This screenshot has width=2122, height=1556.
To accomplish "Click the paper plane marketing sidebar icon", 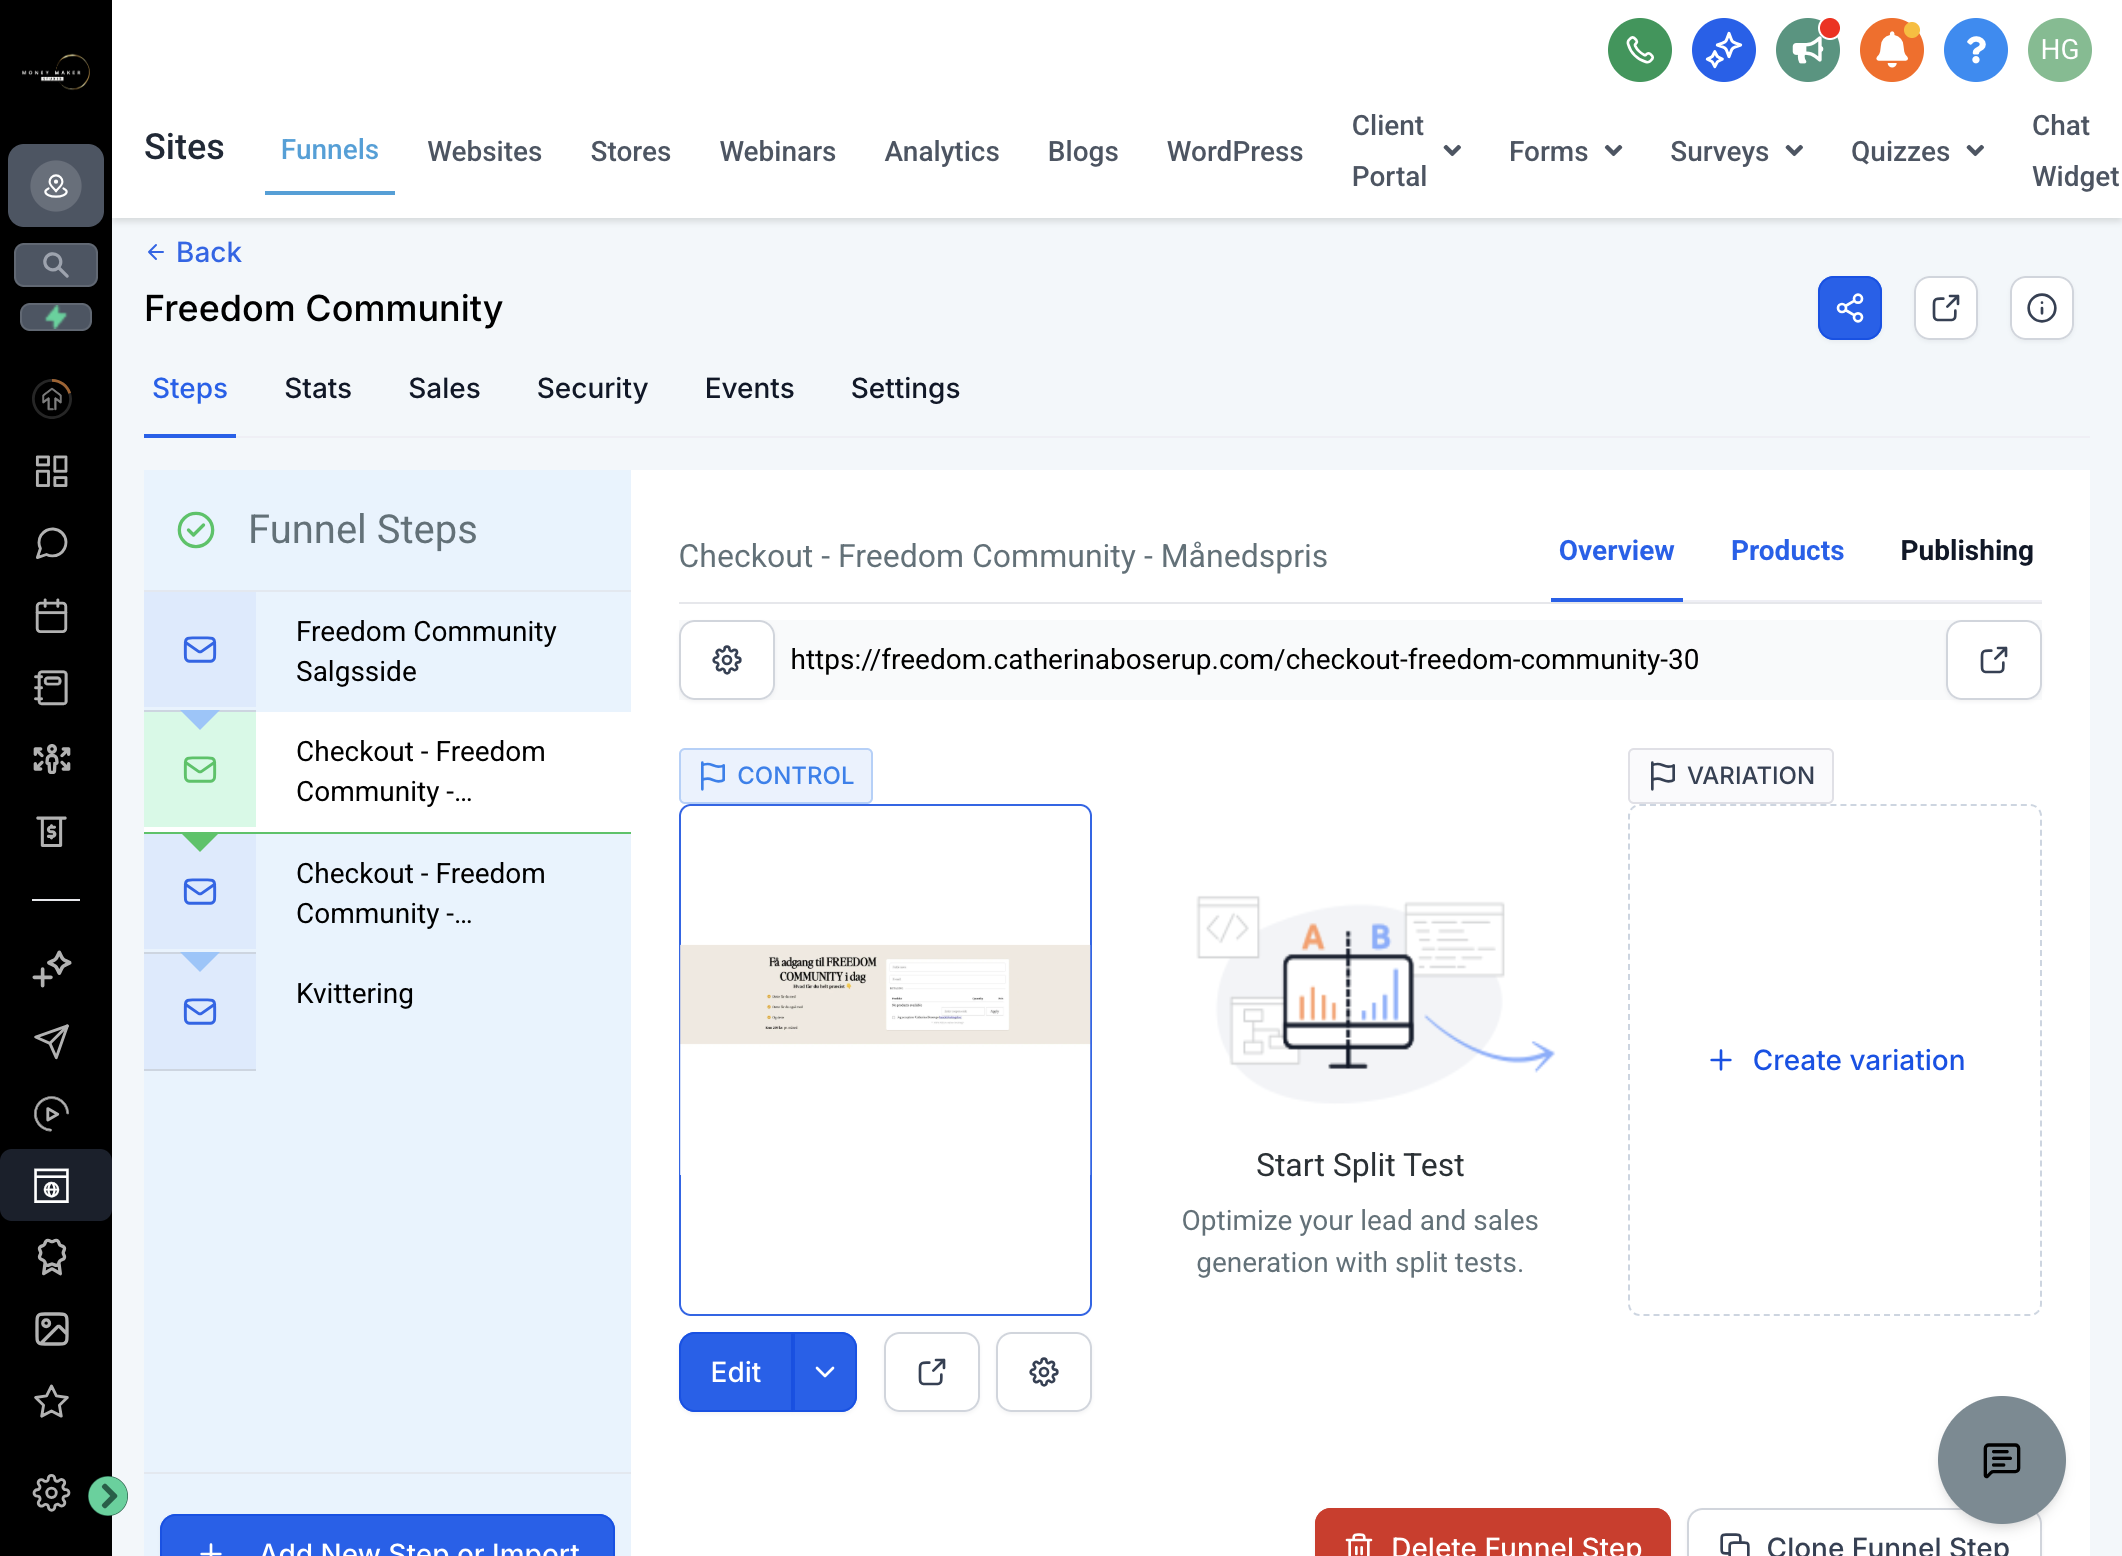I will tap(52, 1041).
